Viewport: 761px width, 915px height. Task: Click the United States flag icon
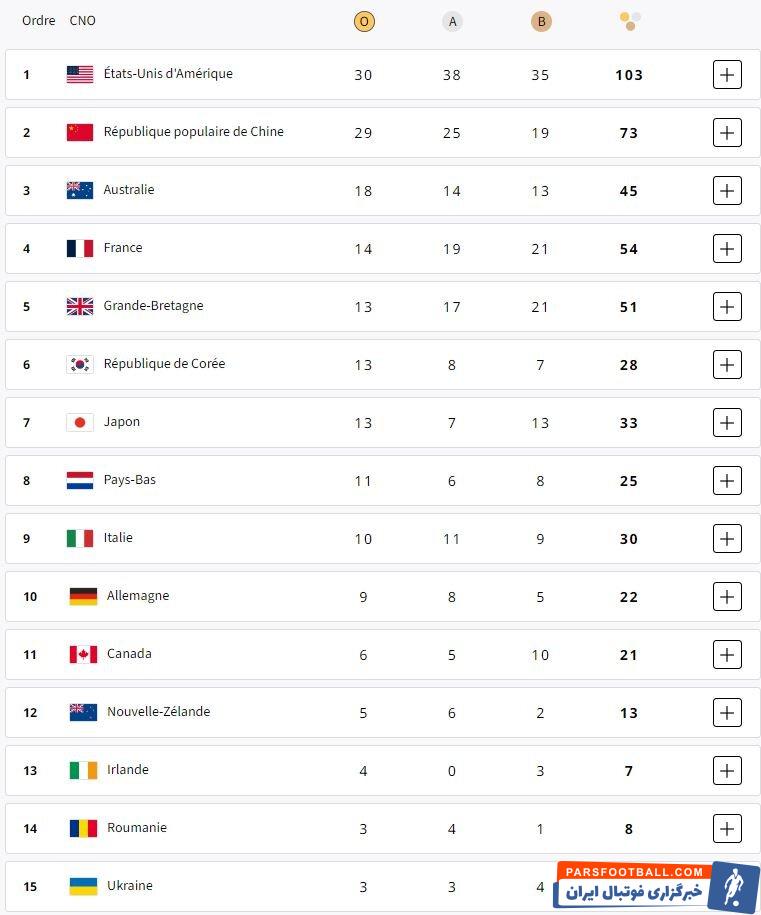click(x=80, y=74)
